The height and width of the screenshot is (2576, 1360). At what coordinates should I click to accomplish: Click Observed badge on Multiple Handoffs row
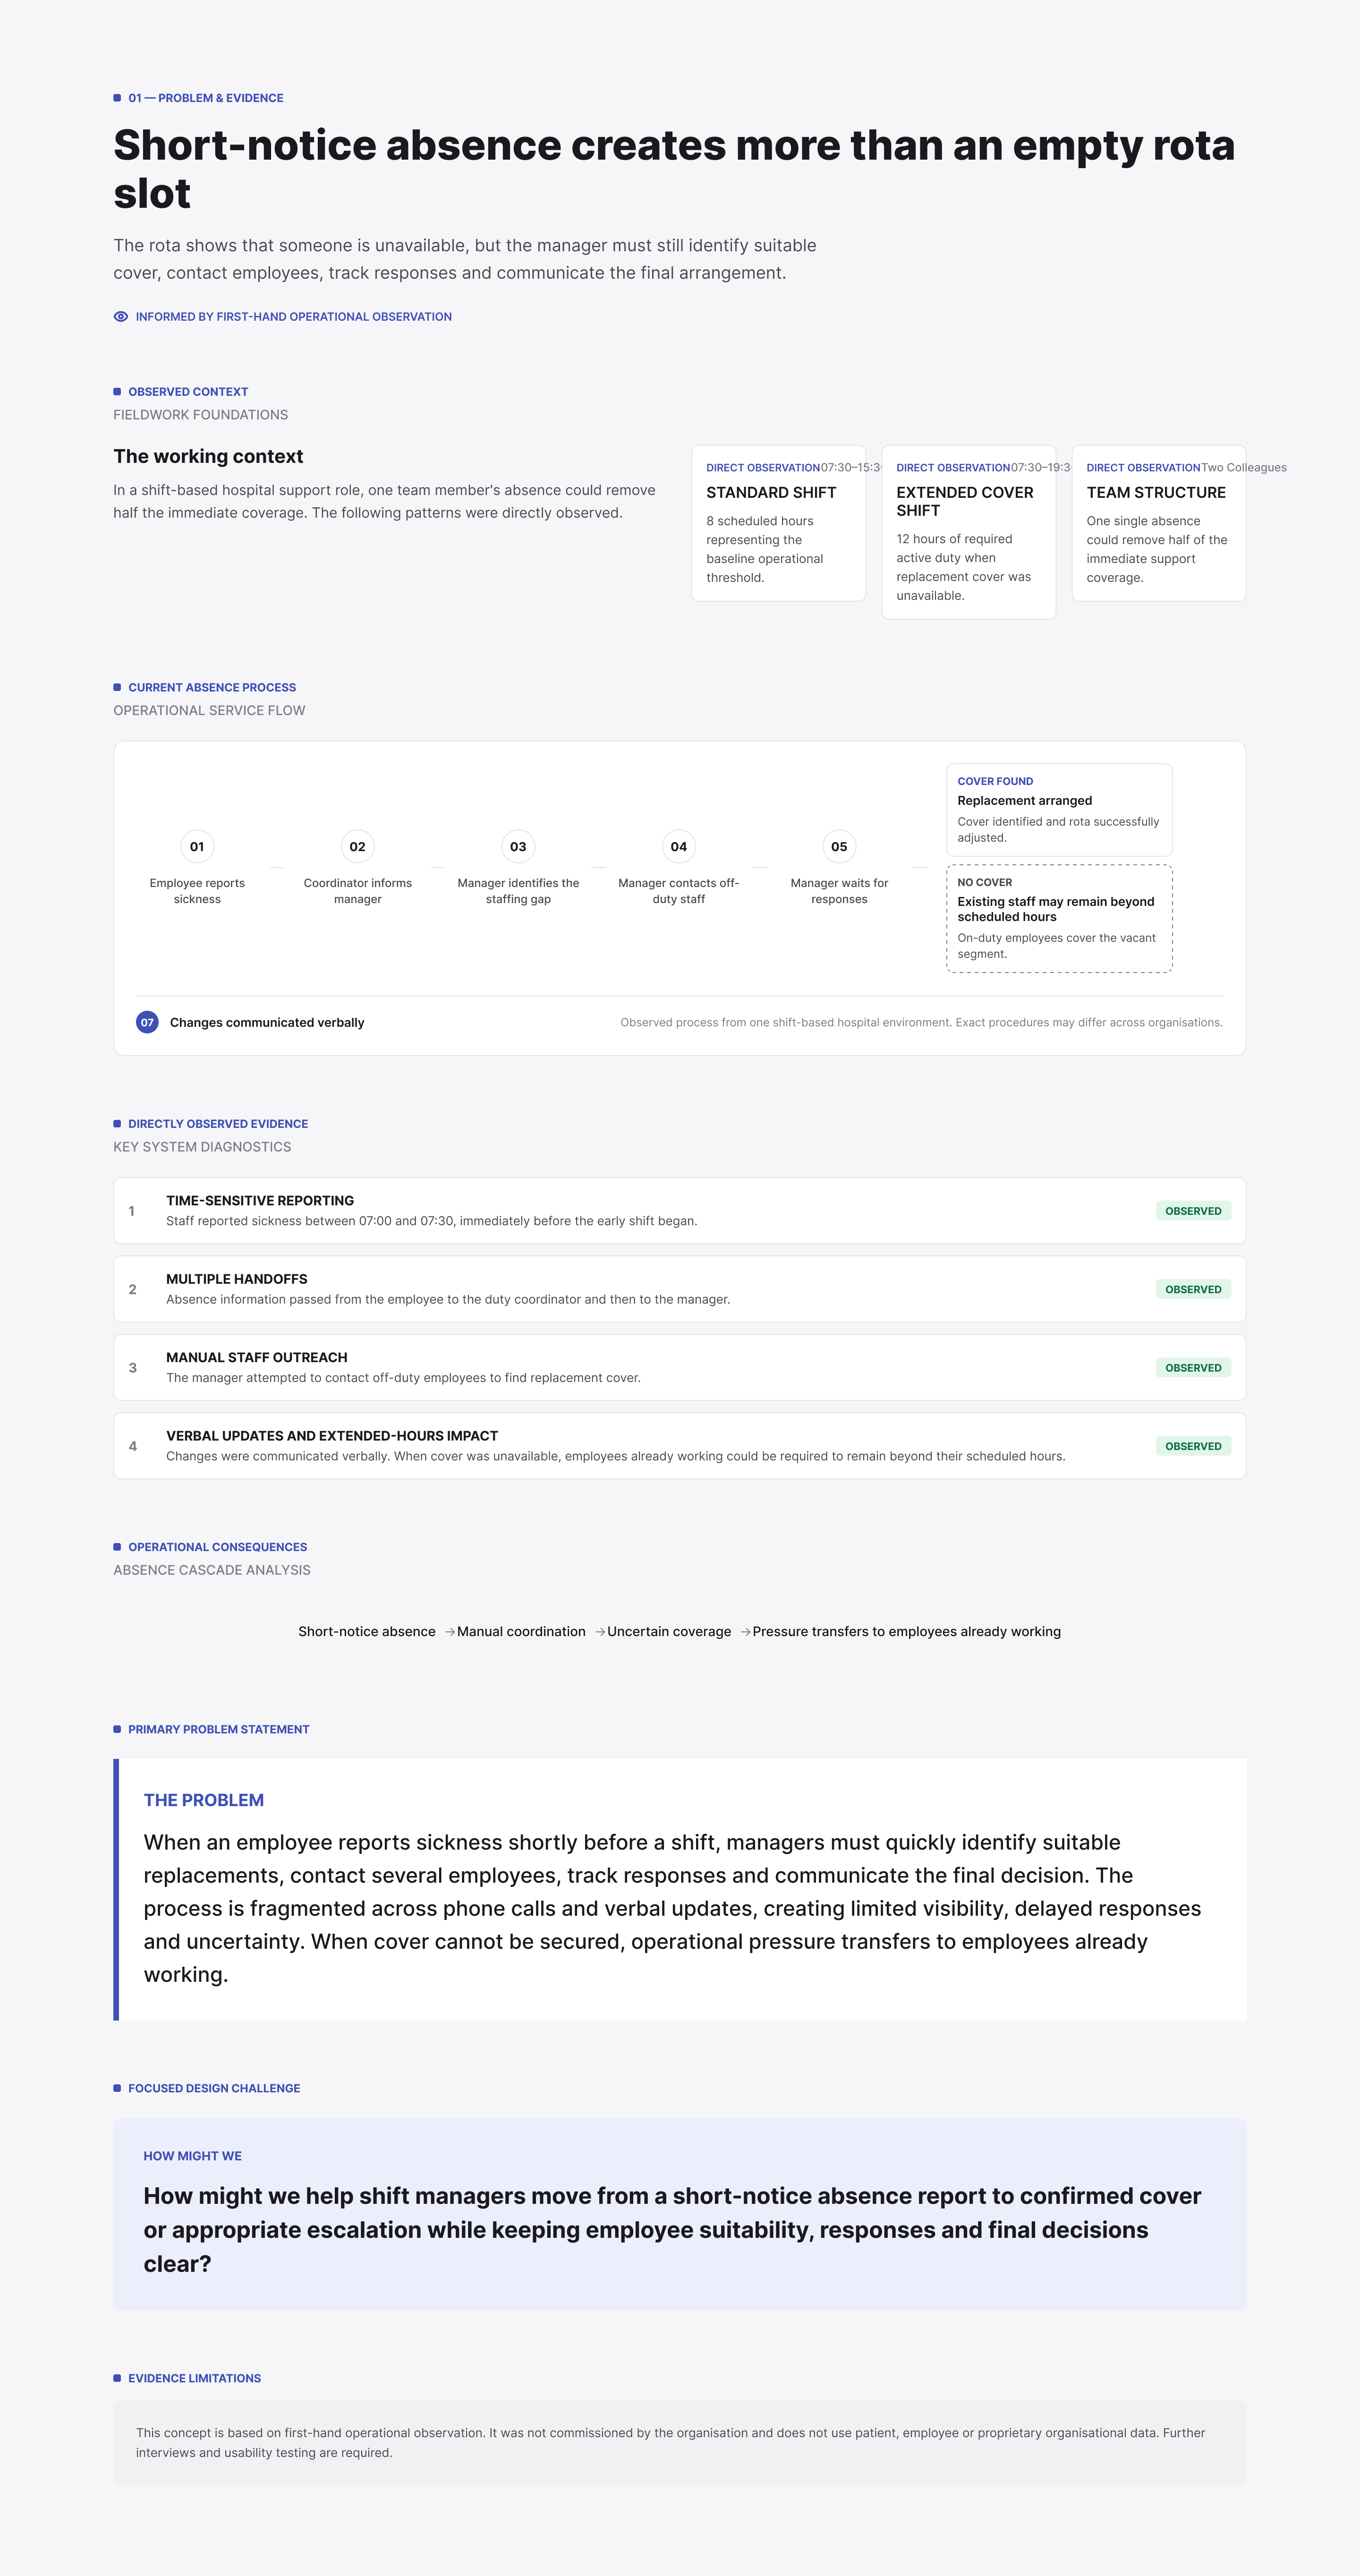coord(1193,1290)
